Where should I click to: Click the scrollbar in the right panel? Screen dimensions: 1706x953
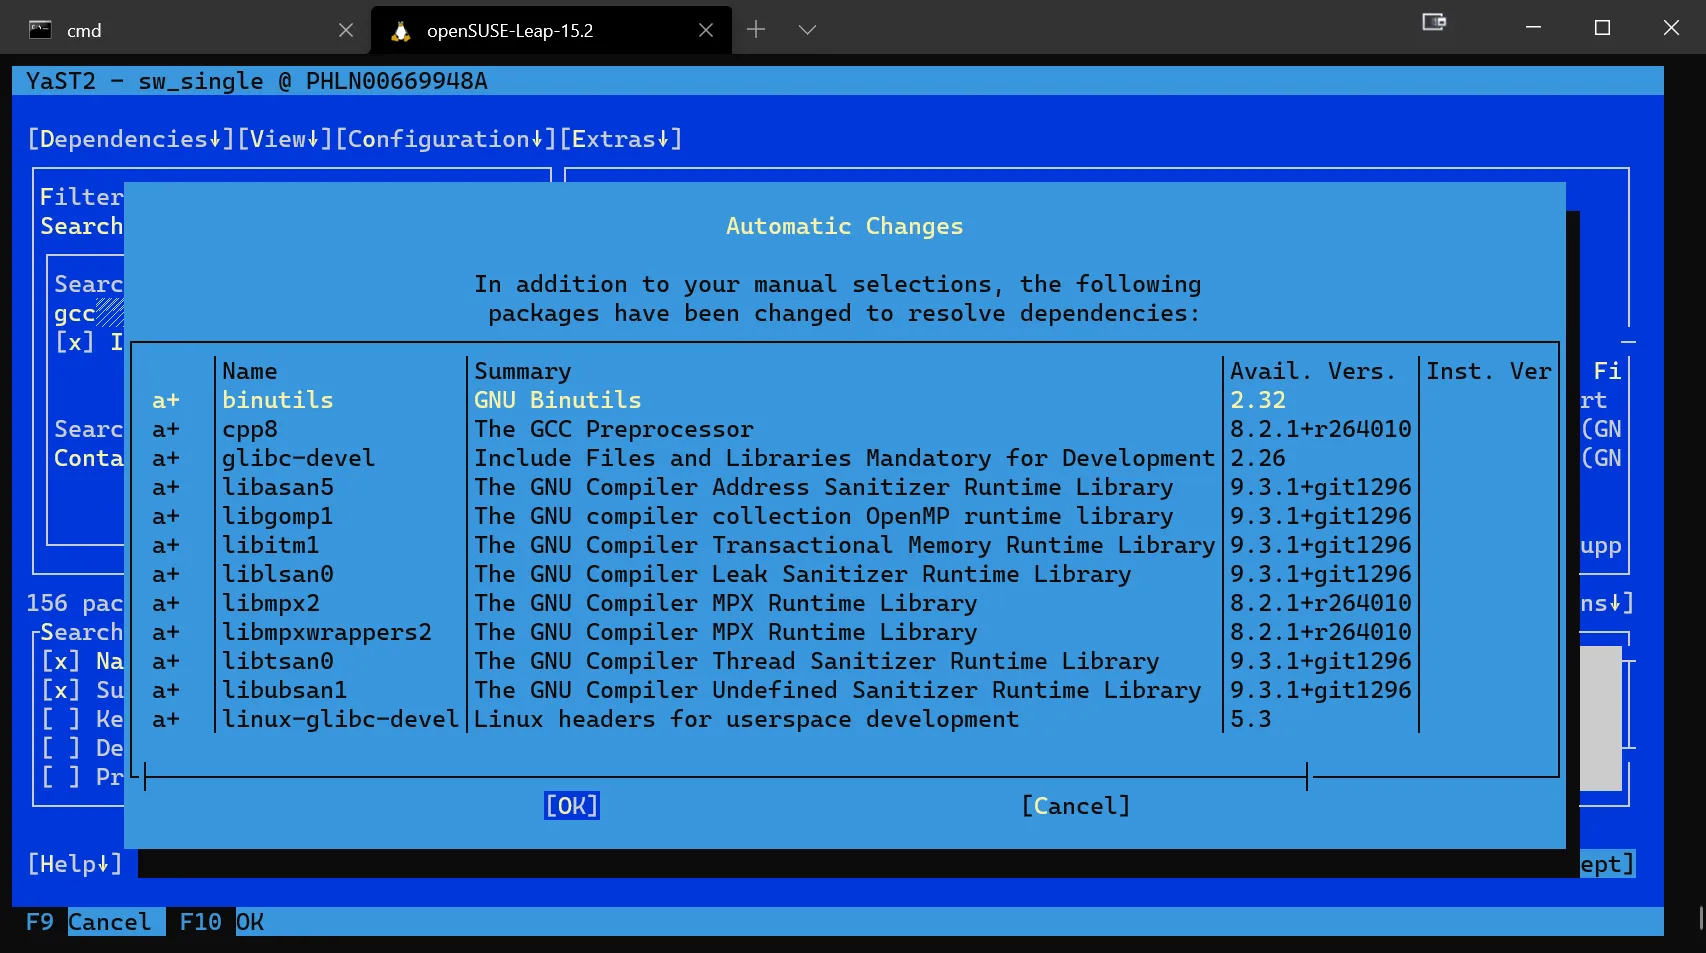point(1601,717)
